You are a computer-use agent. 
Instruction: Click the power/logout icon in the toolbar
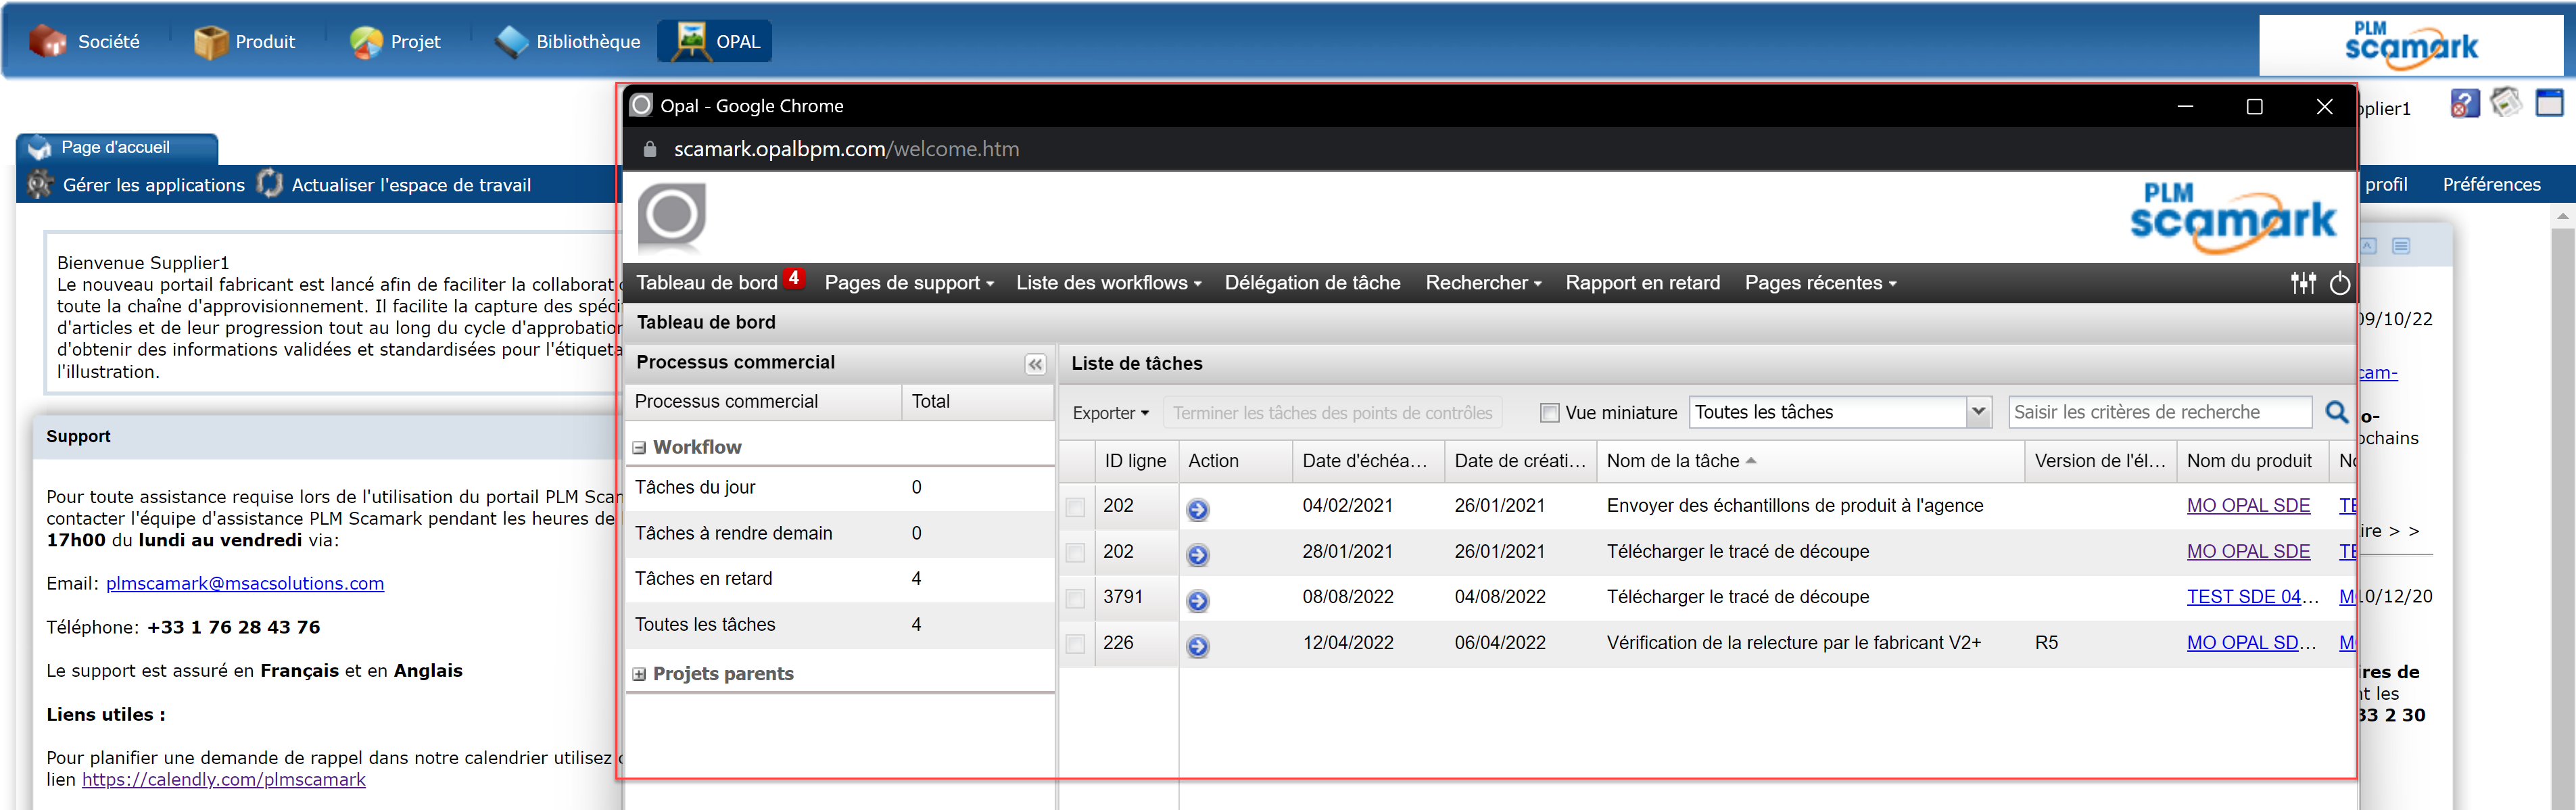tap(2341, 283)
